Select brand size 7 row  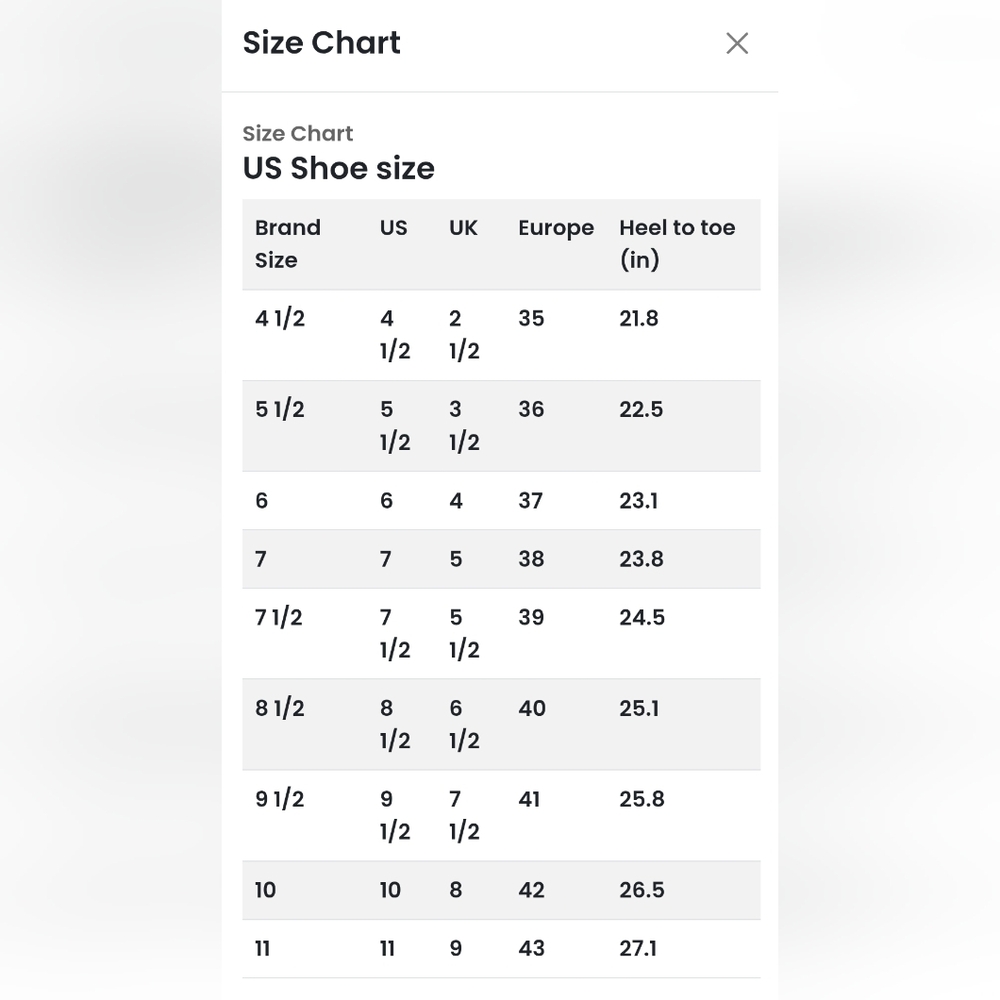(501, 559)
